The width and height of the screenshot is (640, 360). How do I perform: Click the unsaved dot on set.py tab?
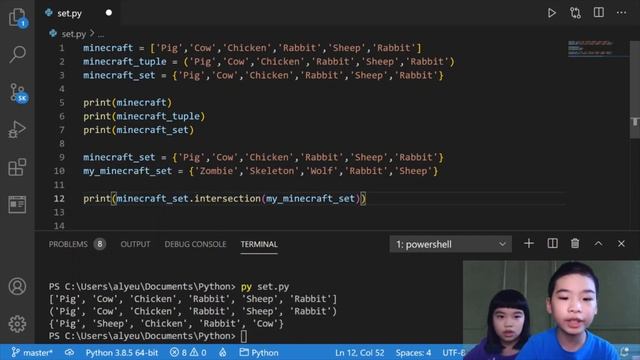[x=109, y=13]
